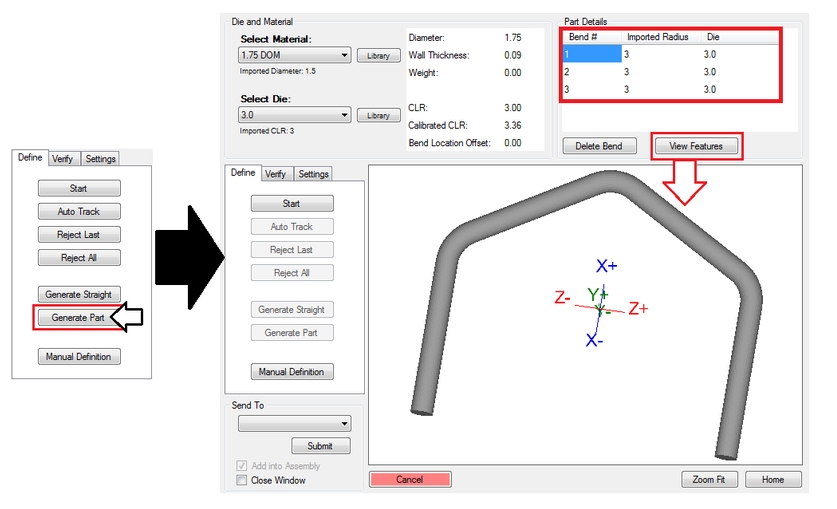Image resolution: width=837 pixels, height=509 pixels.
Task: Toggle the Add into Assembly checkbox
Action: point(242,466)
